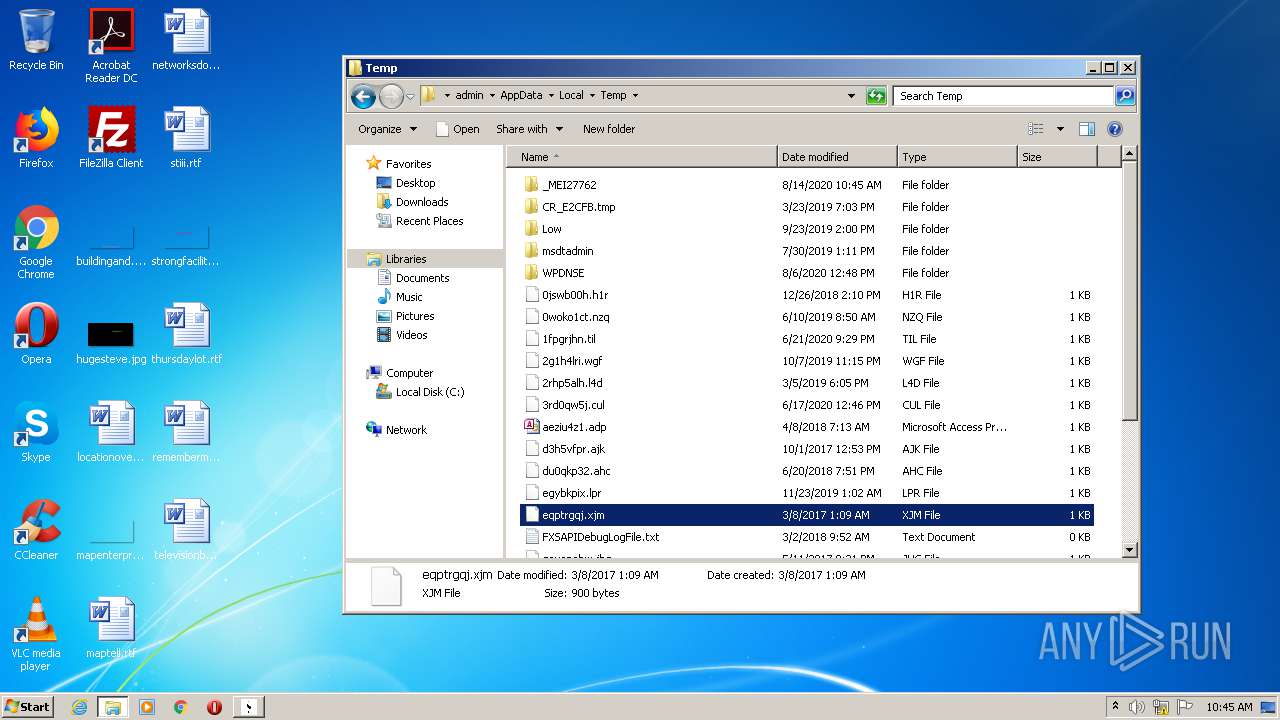Screen dimensions: 1280x720
Task: Toggle the preview pane icon
Action: [1087, 129]
